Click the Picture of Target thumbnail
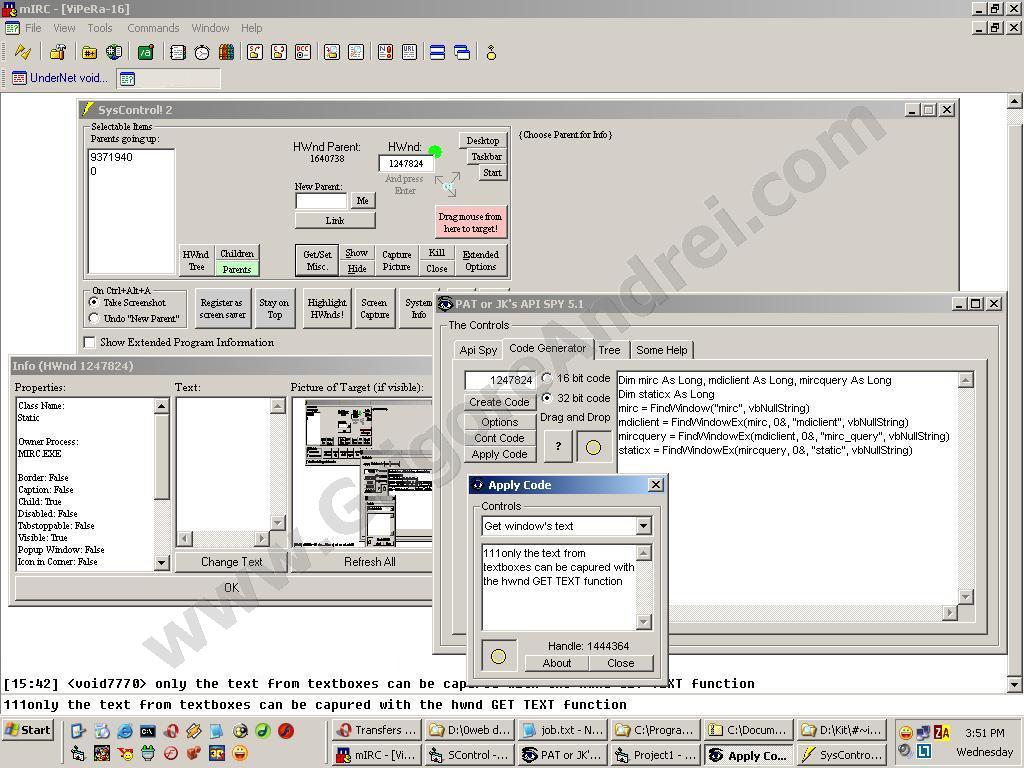Image resolution: width=1024 pixels, height=768 pixels. coord(362,473)
